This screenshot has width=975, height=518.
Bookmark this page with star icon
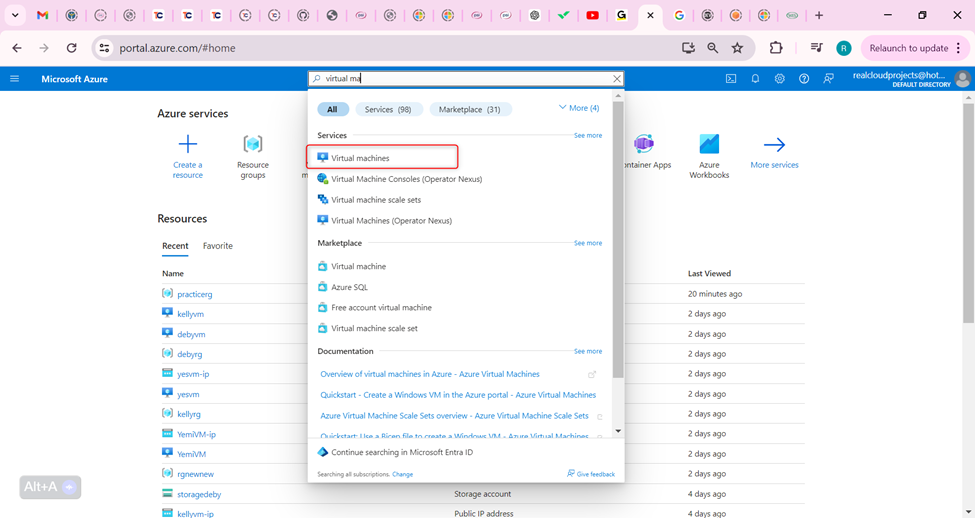pos(737,48)
